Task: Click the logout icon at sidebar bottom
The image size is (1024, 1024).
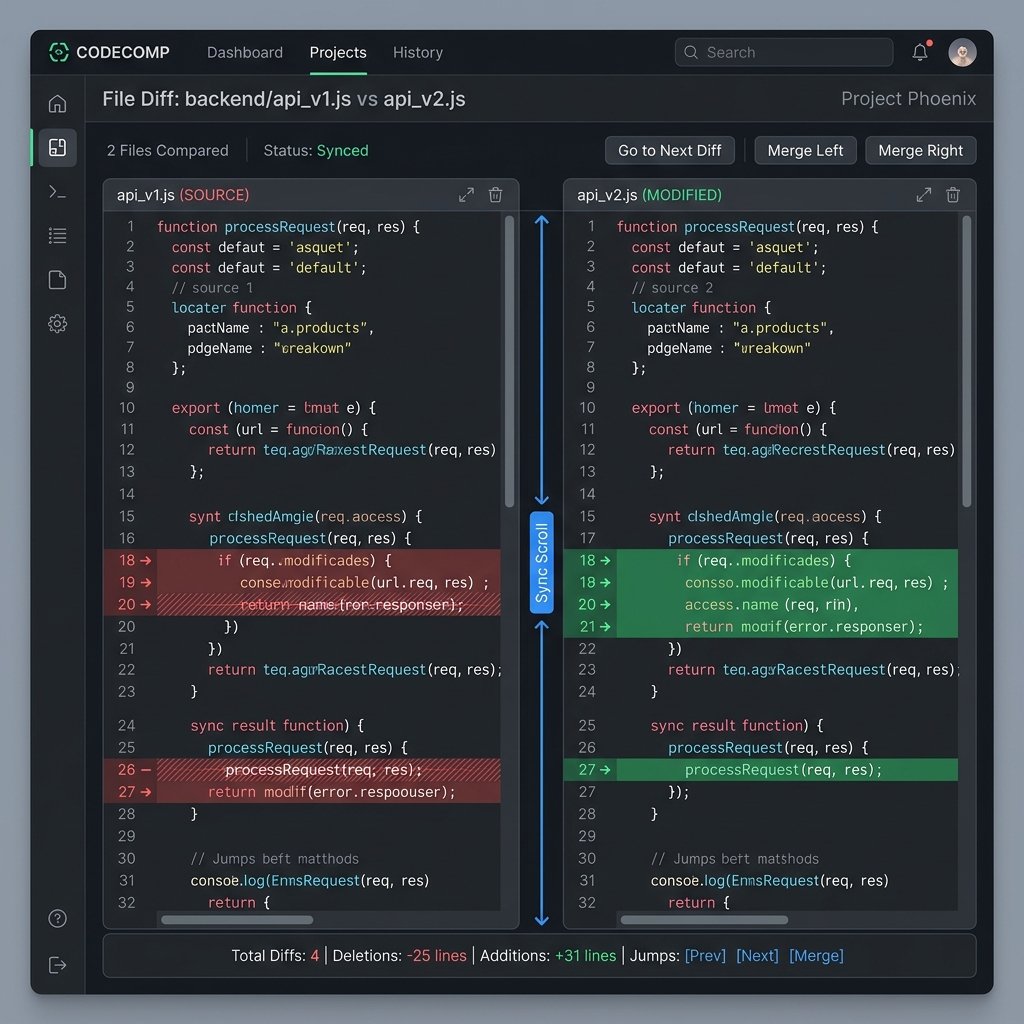Action: (57, 965)
